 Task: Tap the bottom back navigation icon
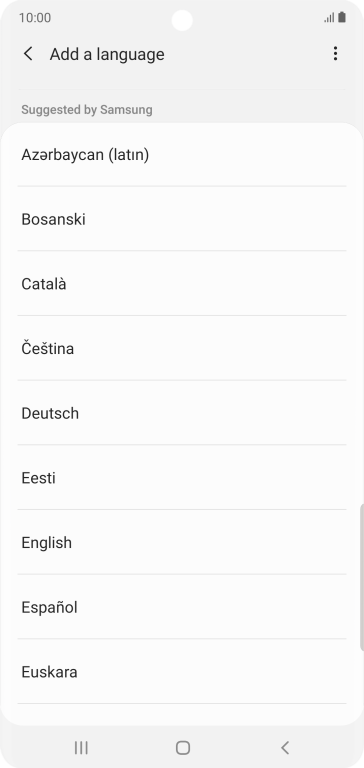(285, 747)
